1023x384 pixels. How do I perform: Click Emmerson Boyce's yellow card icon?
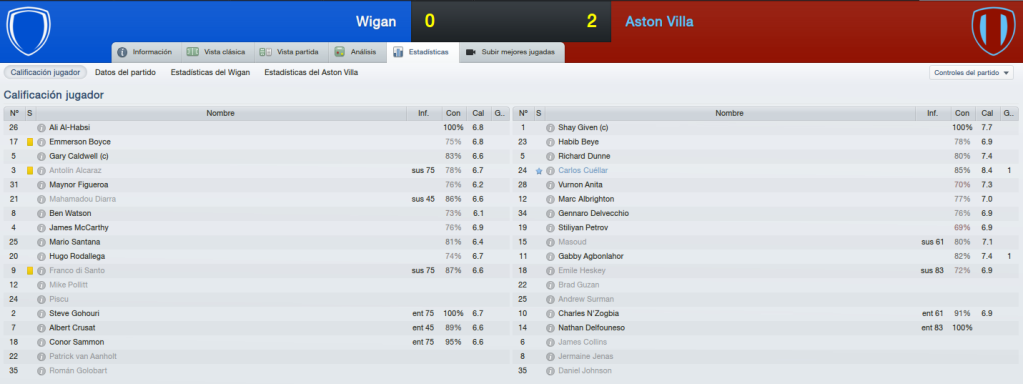pyautogui.click(x=30, y=142)
